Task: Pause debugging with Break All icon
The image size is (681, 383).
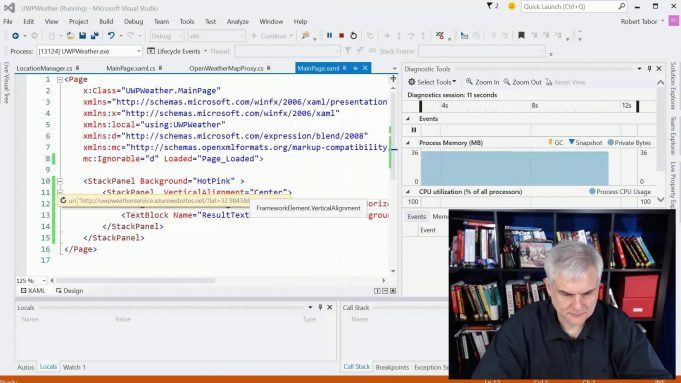Action: [329, 36]
